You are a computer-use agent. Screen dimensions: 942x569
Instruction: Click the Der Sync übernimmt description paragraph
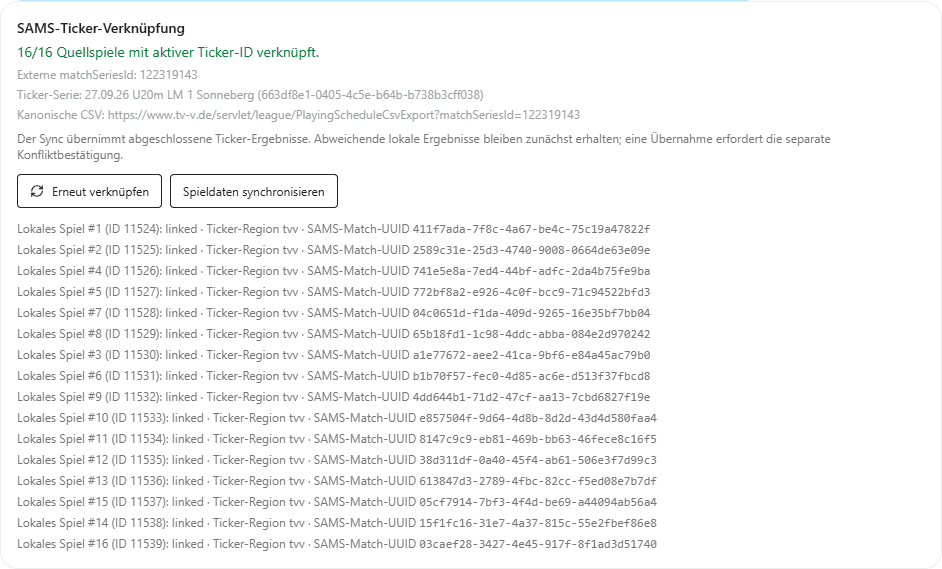[424, 147]
